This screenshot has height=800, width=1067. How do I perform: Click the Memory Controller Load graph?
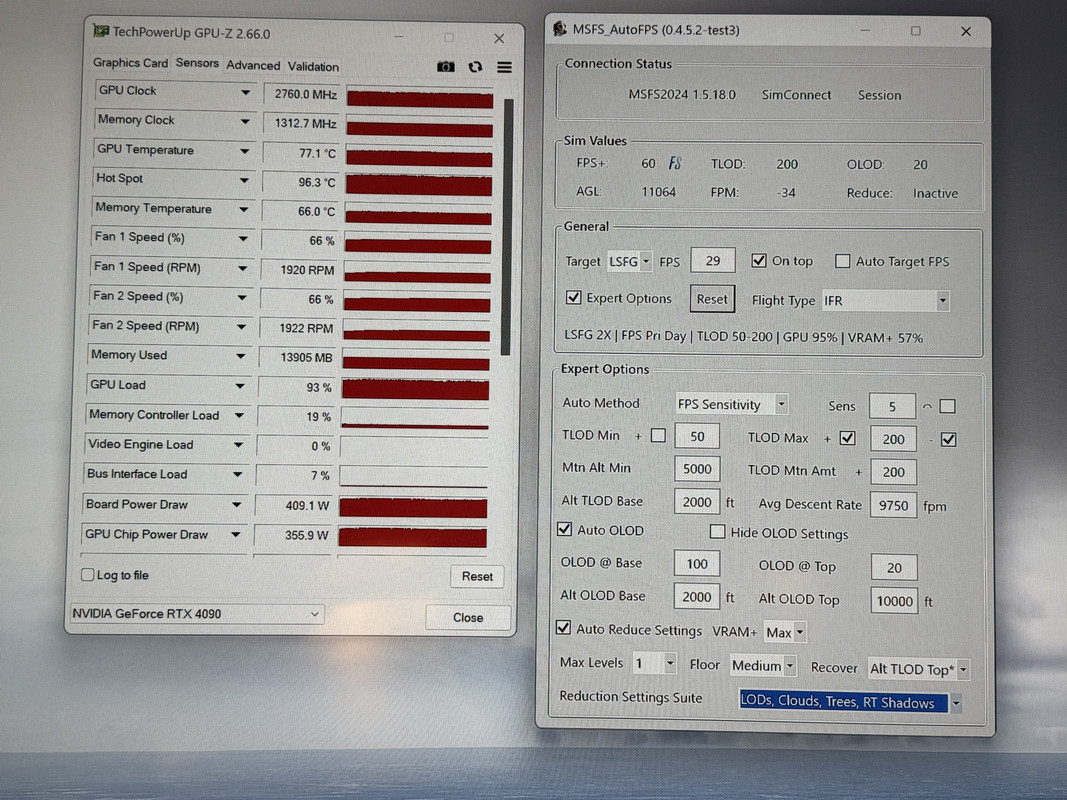click(x=415, y=418)
